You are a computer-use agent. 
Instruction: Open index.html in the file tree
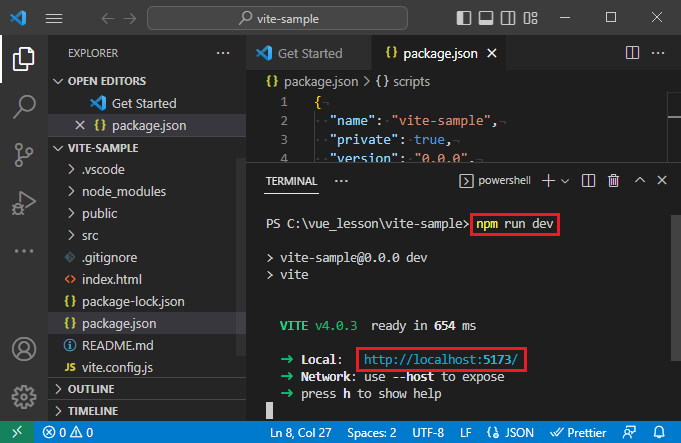coord(147,280)
